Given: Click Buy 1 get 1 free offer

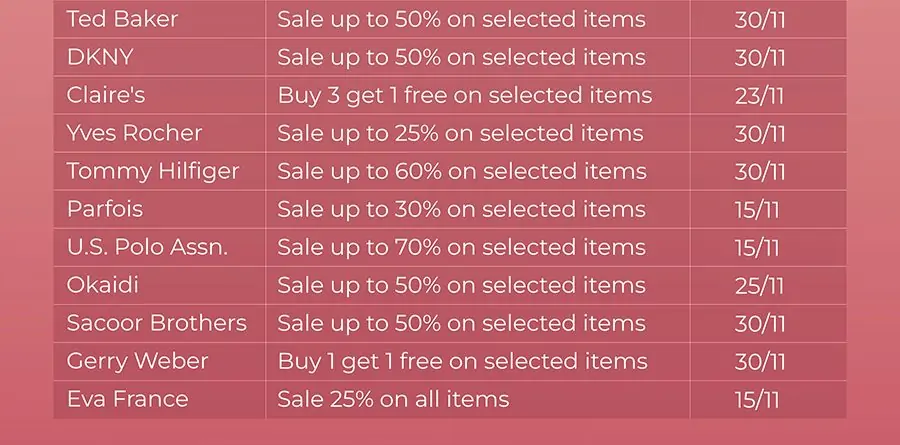Looking at the screenshot, I should 463,362.
